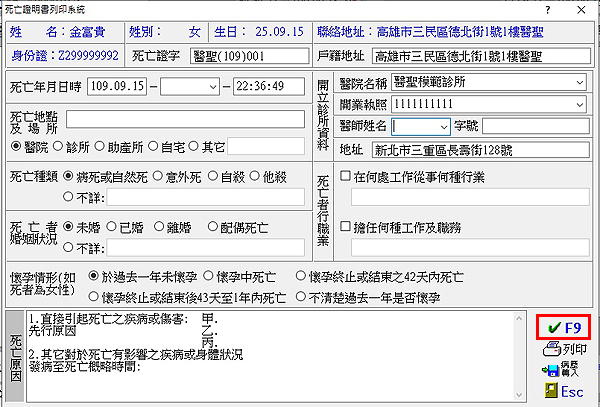The height and width of the screenshot is (407, 600).
Task: Click the 病歷轉入 import icon button
Action: 562,370
